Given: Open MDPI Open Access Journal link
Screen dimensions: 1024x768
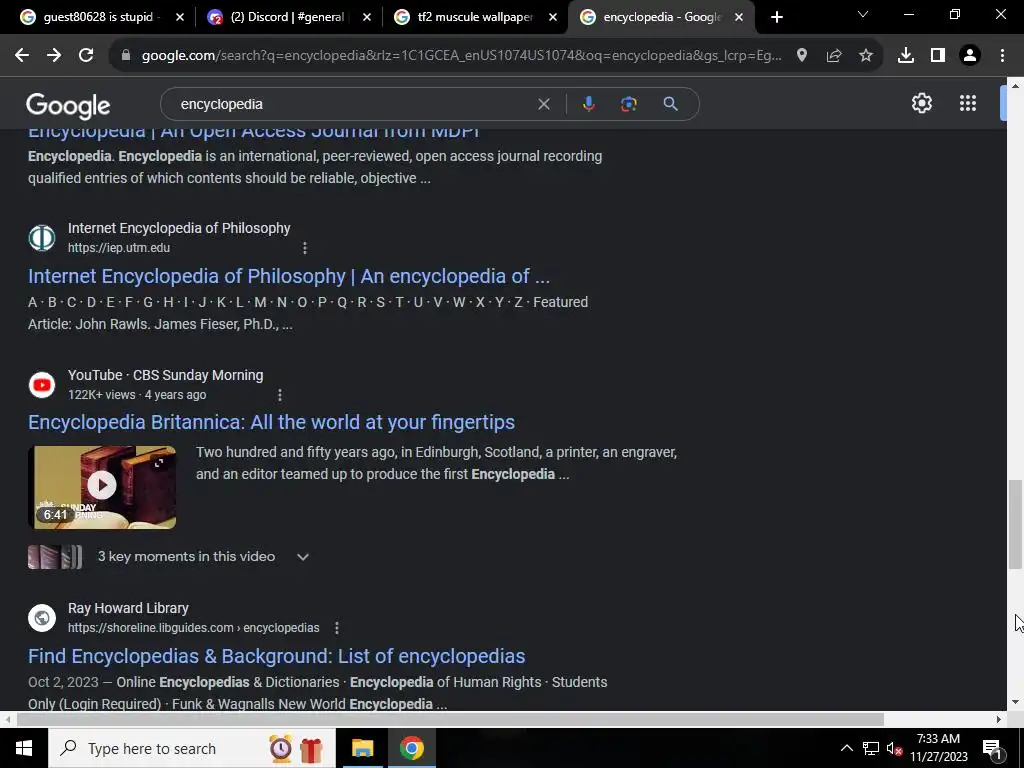Looking at the screenshot, I should 253,133.
